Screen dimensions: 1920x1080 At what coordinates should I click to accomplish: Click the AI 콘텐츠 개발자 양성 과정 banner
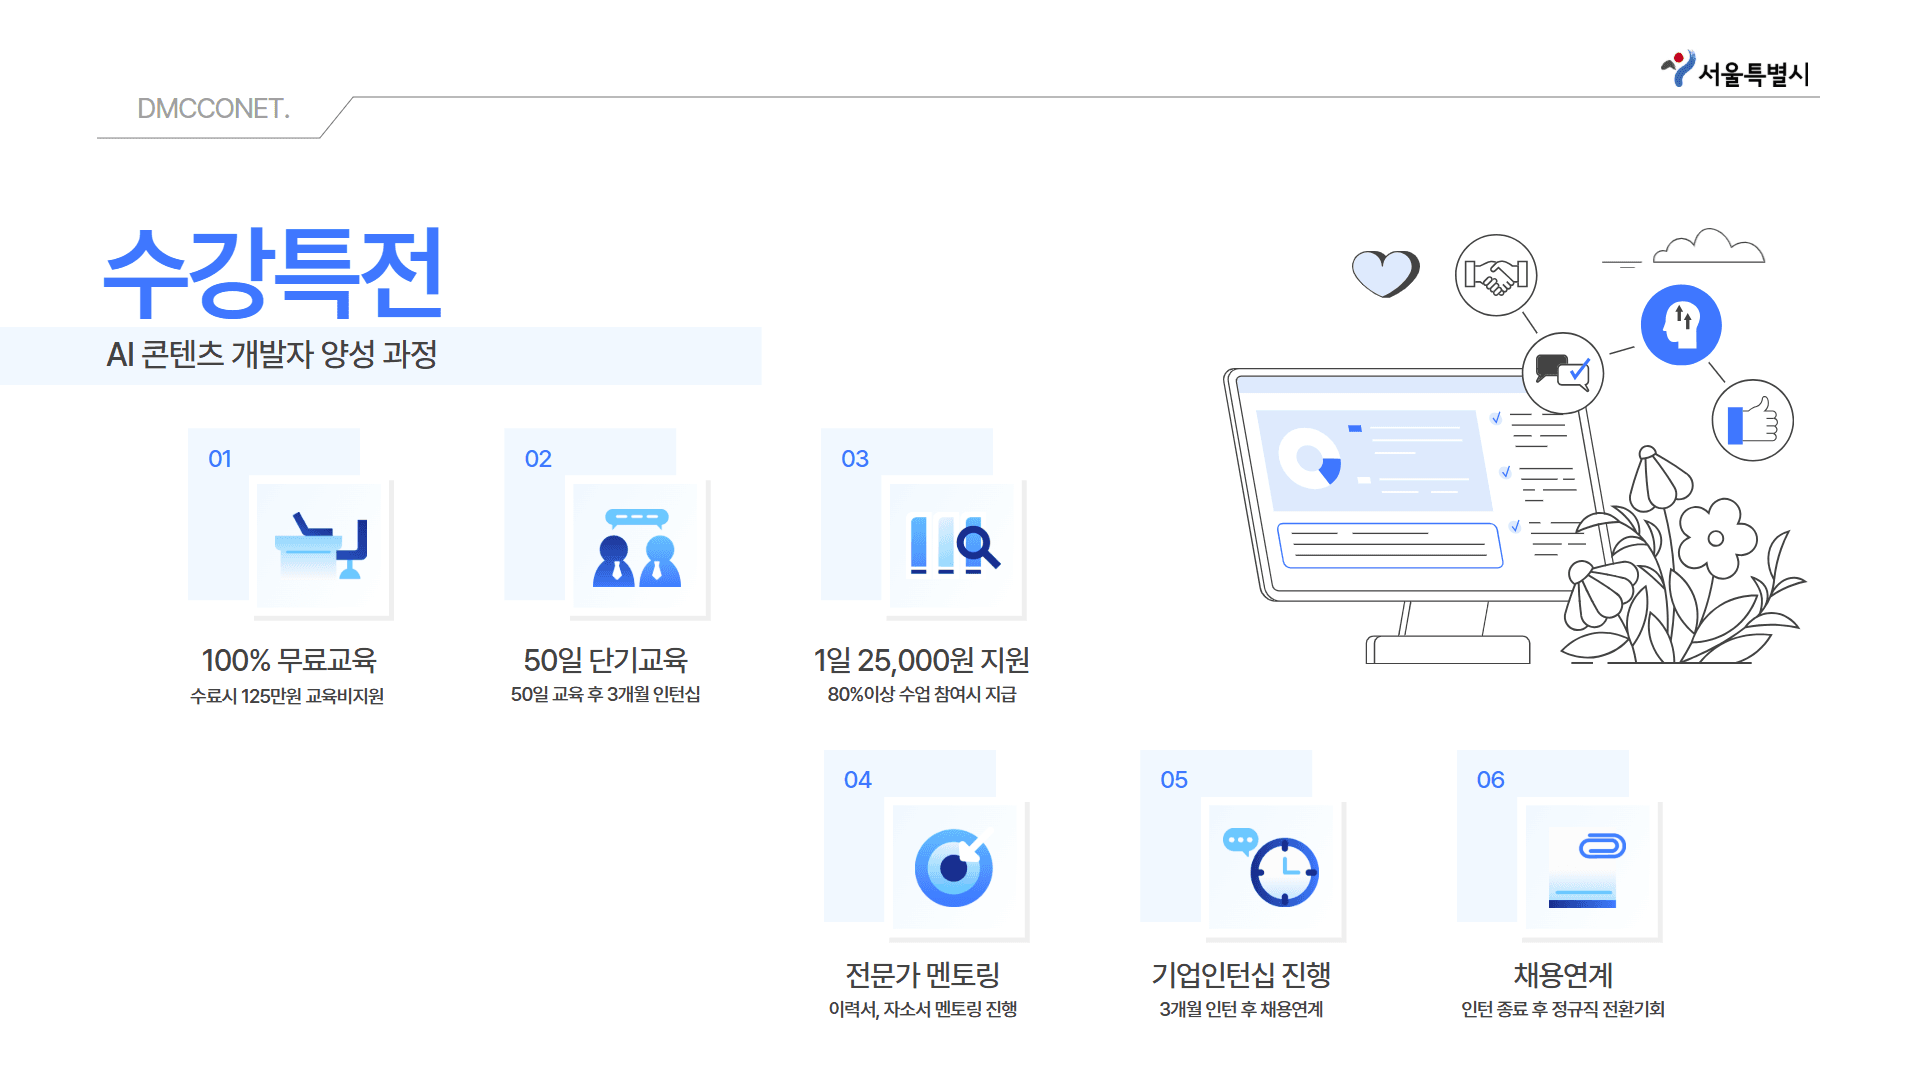(272, 355)
